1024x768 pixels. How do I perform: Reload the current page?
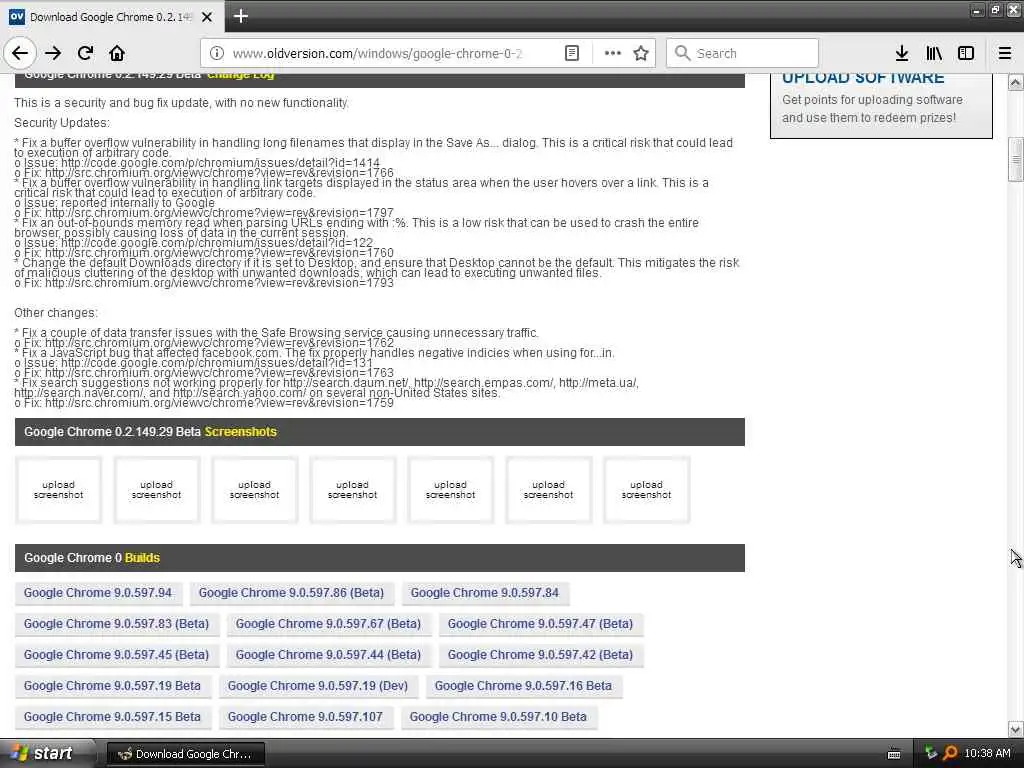pos(85,53)
